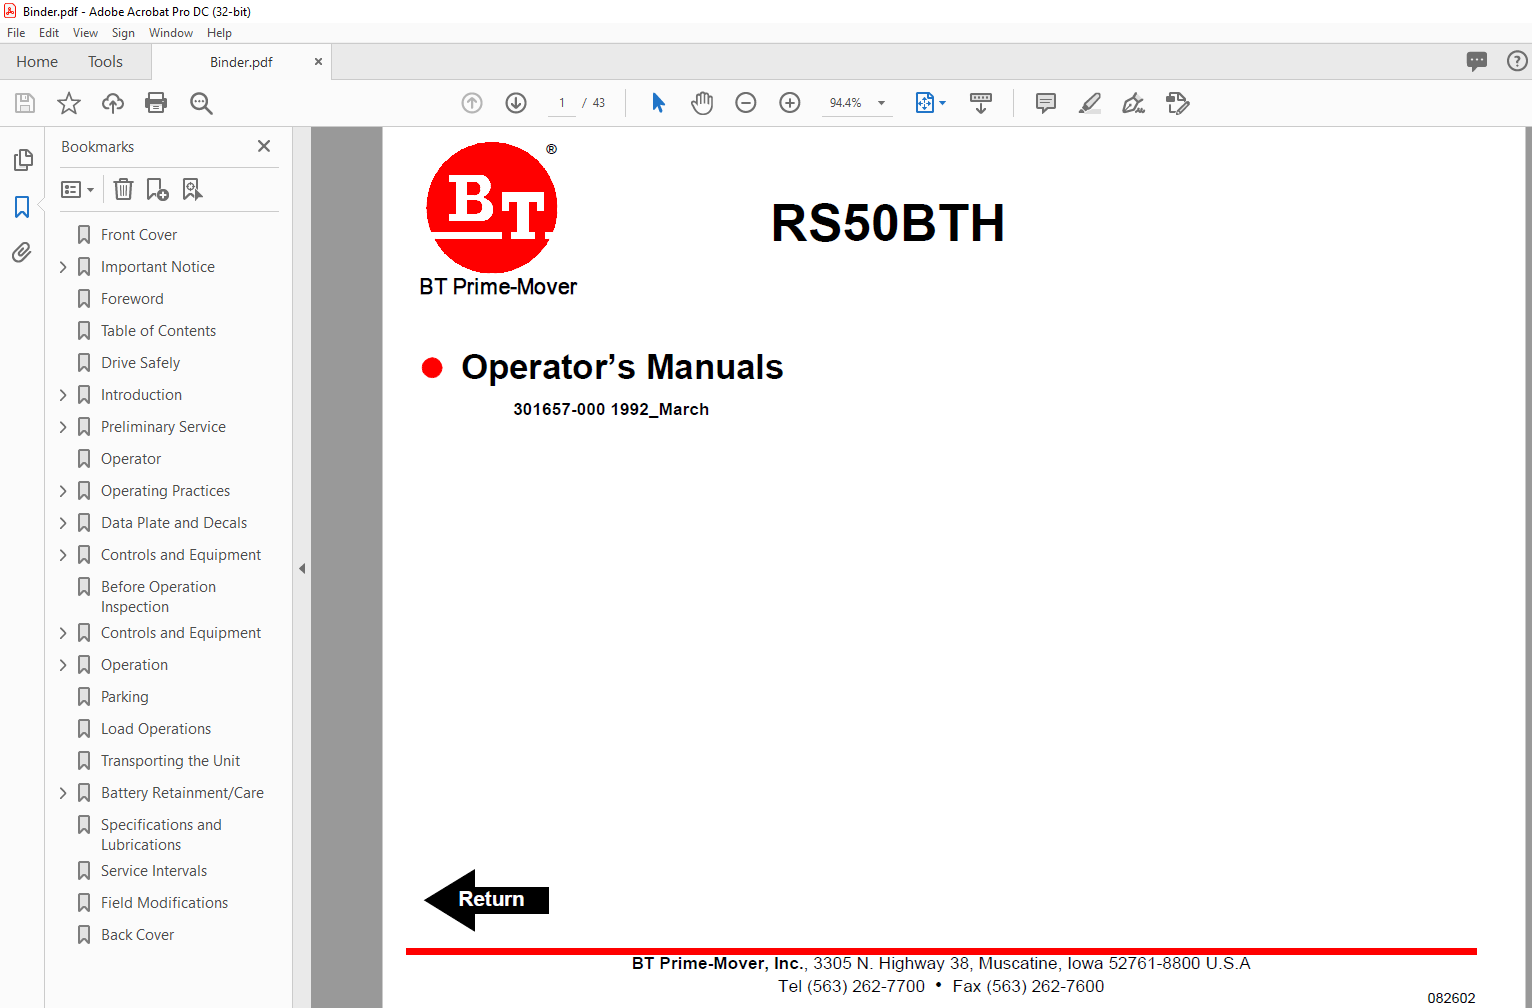Click the Save file icon
The height and width of the screenshot is (1008, 1532).
click(x=25, y=103)
